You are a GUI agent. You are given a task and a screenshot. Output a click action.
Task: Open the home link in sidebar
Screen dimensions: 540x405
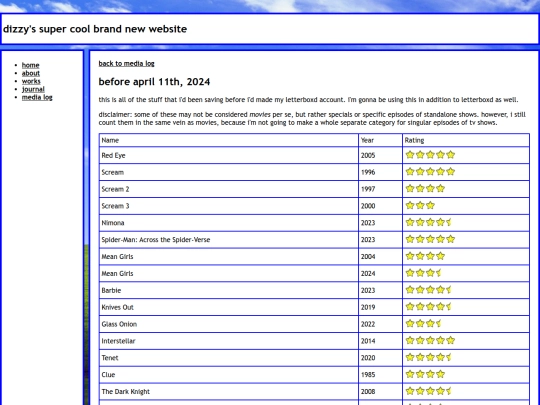coord(30,65)
